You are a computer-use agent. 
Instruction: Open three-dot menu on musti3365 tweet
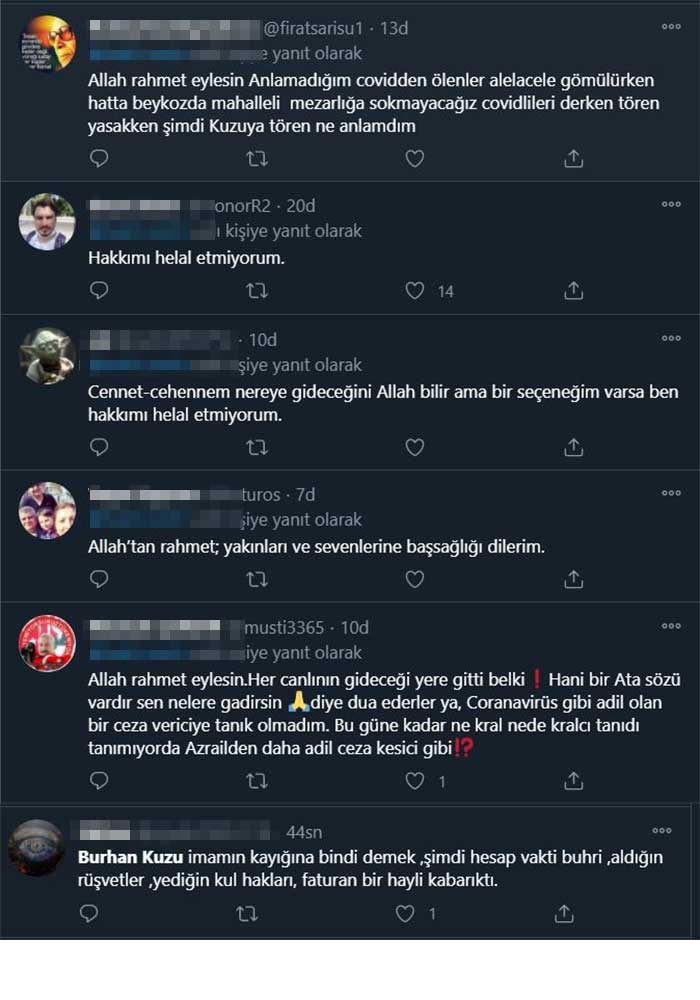pyautogui.click(x=671, y=626)
